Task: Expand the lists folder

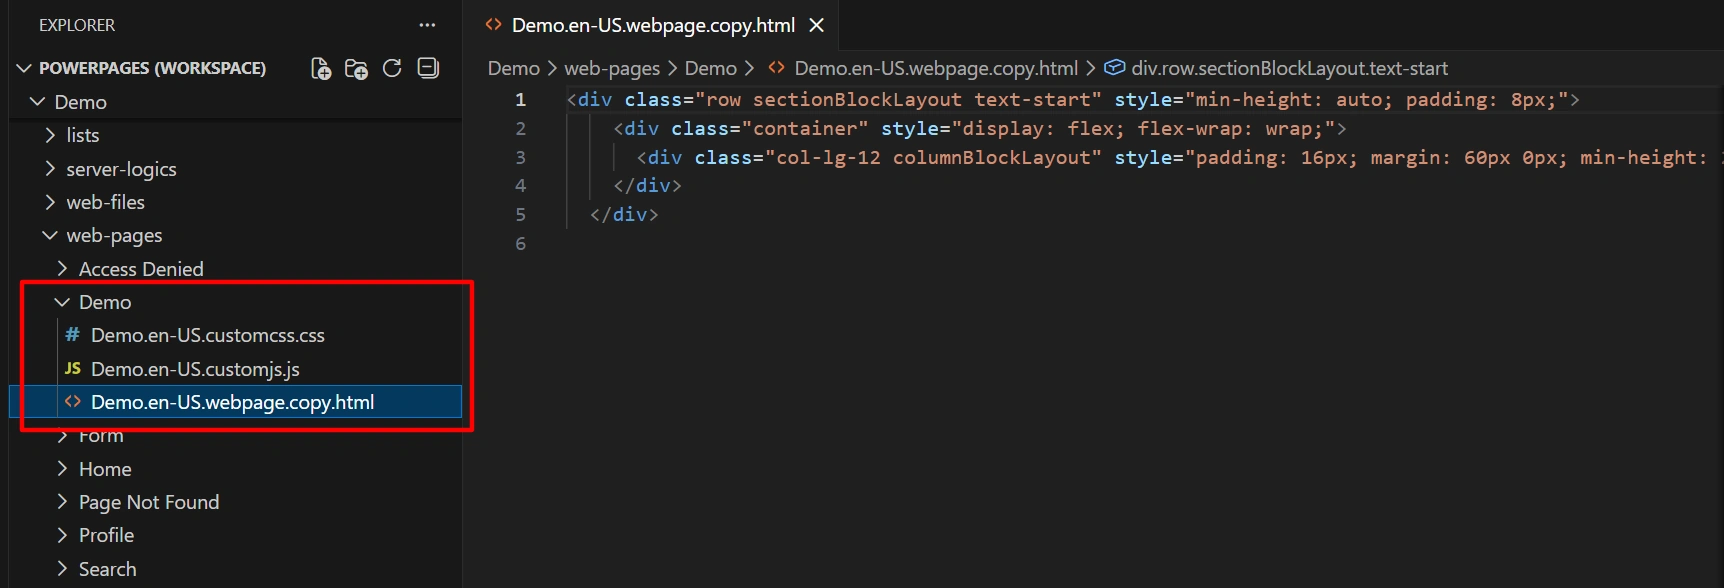Action: (50, 135)
